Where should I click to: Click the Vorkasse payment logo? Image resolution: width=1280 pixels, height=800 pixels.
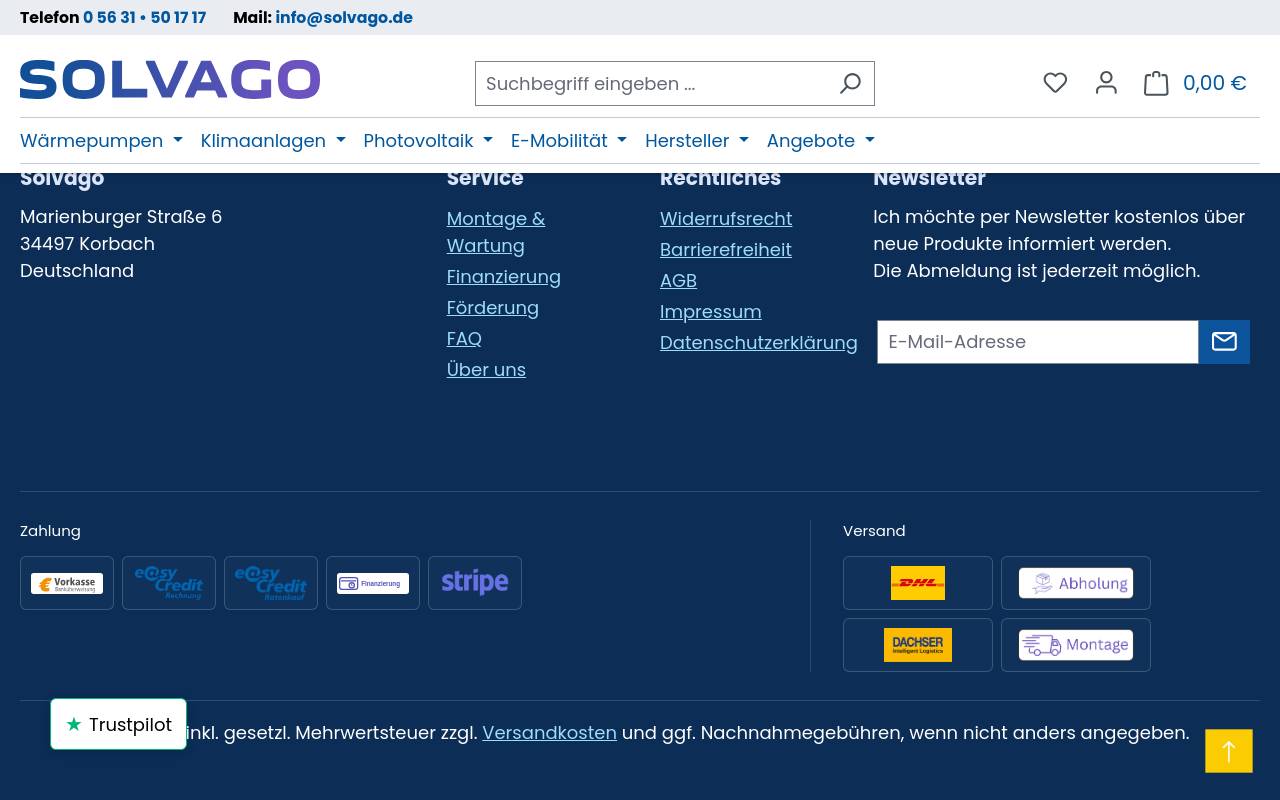(67, 583)
